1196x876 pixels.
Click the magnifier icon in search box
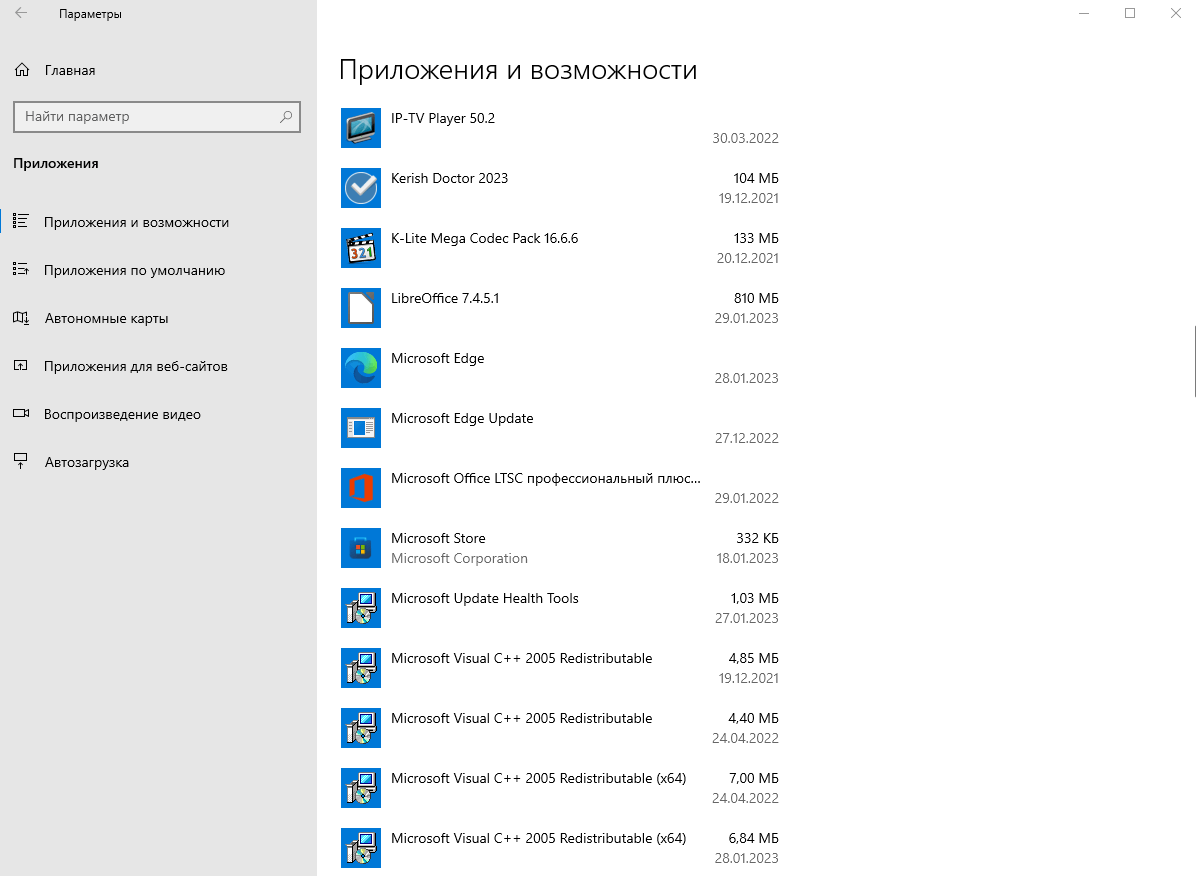coord(286,117)
